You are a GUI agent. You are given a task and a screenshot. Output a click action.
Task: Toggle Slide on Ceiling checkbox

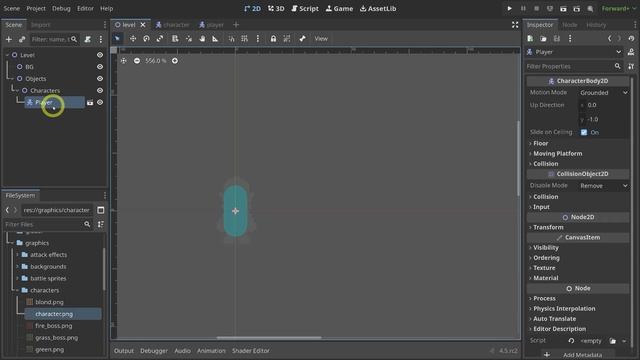click(x=584, y=132)
